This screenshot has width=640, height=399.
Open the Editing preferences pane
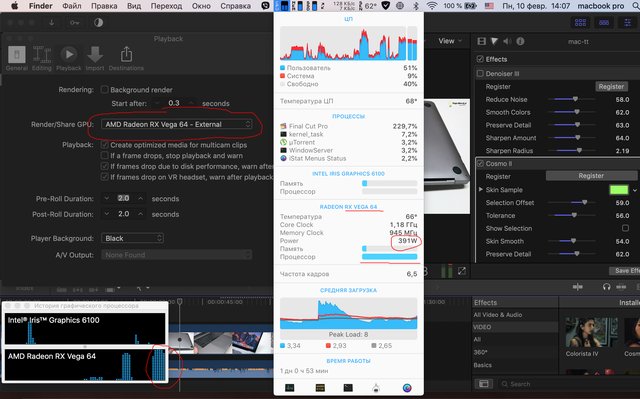point(42,58)
